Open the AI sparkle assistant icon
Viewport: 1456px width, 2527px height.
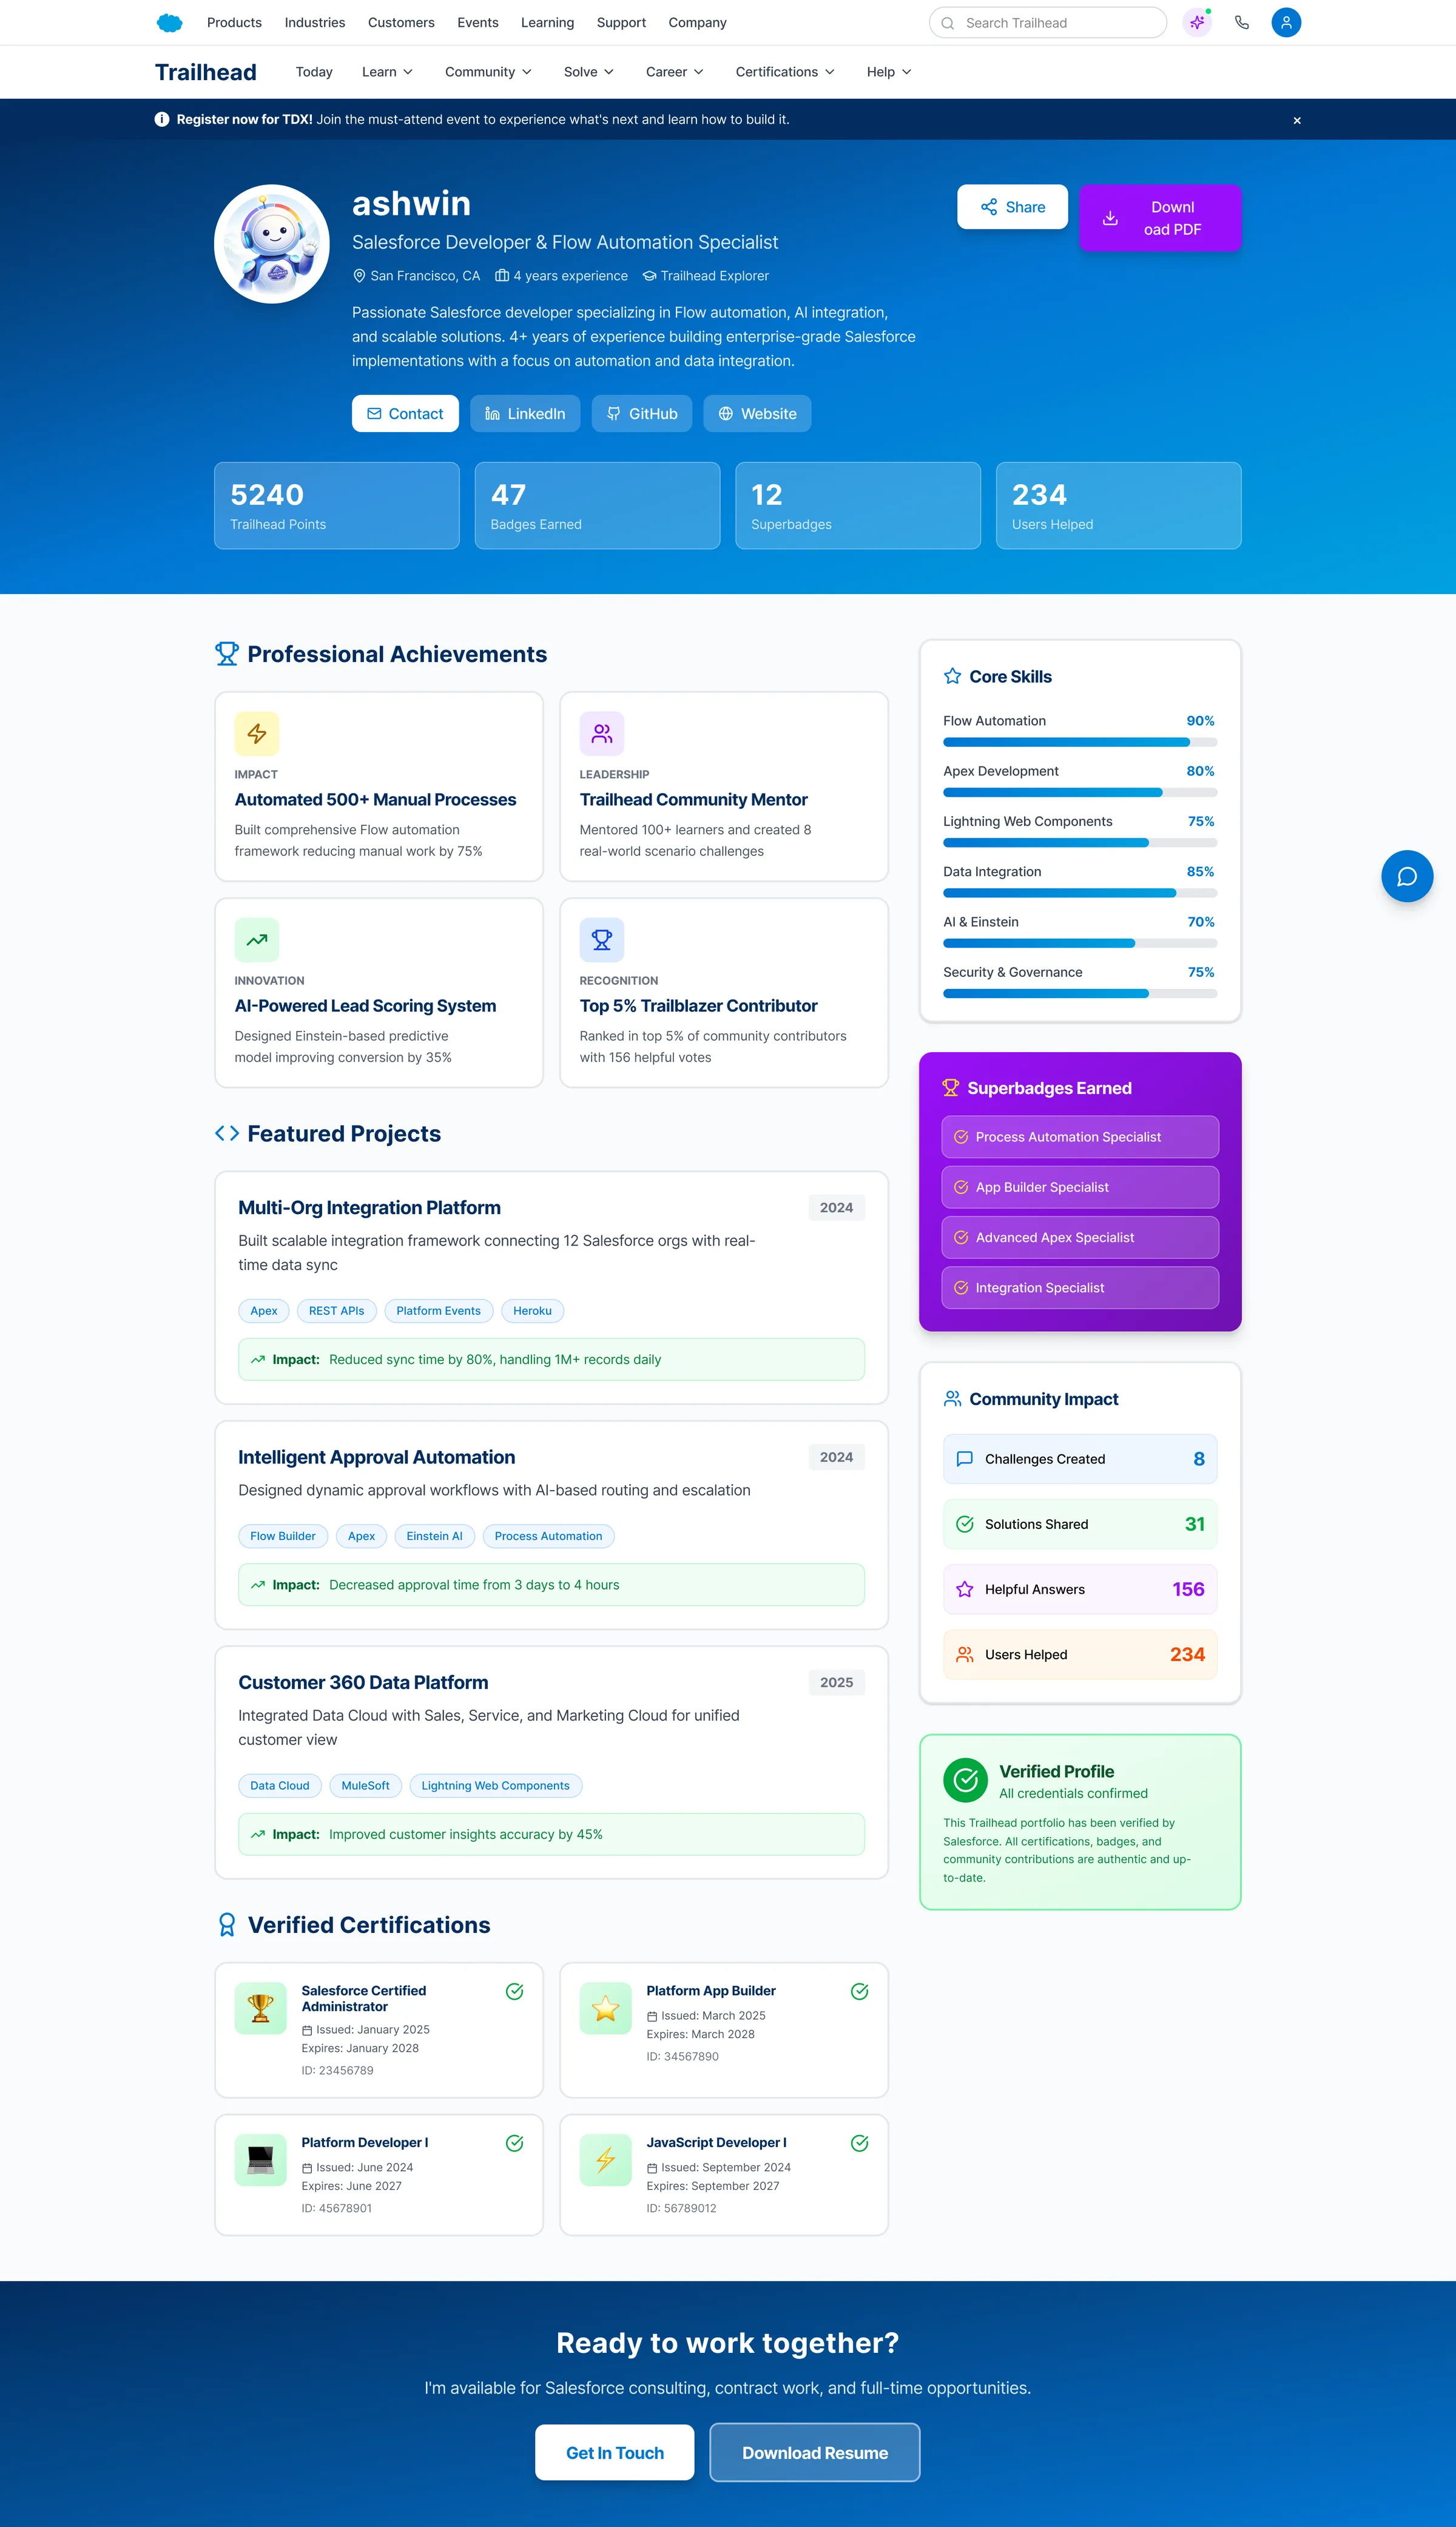click(1197, 22)
